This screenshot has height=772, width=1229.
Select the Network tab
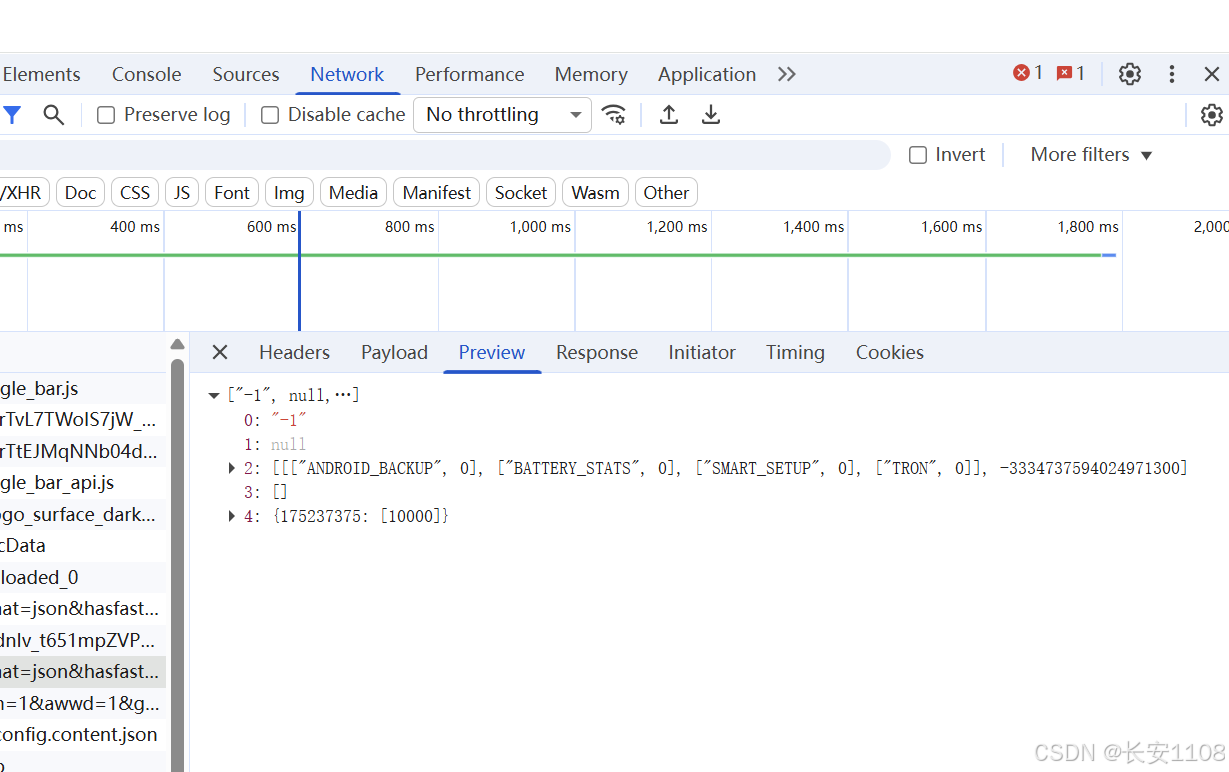click(347, 74)
